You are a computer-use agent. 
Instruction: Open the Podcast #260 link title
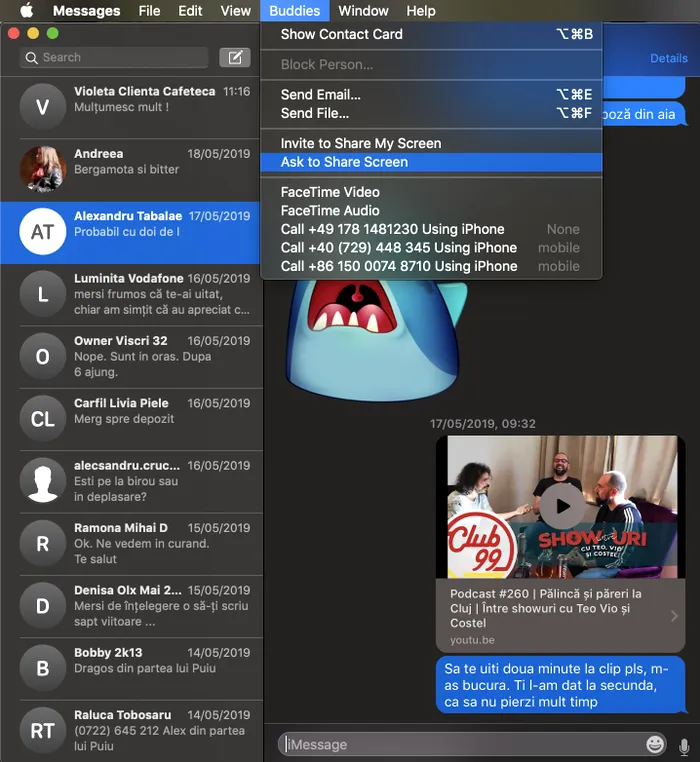click(x=545, y=608)
